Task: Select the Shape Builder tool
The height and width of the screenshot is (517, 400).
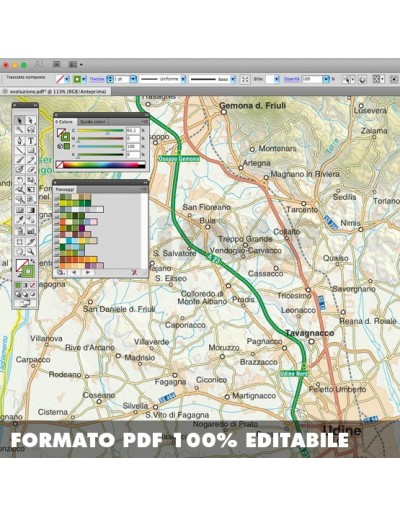Action: pos(20,199)
